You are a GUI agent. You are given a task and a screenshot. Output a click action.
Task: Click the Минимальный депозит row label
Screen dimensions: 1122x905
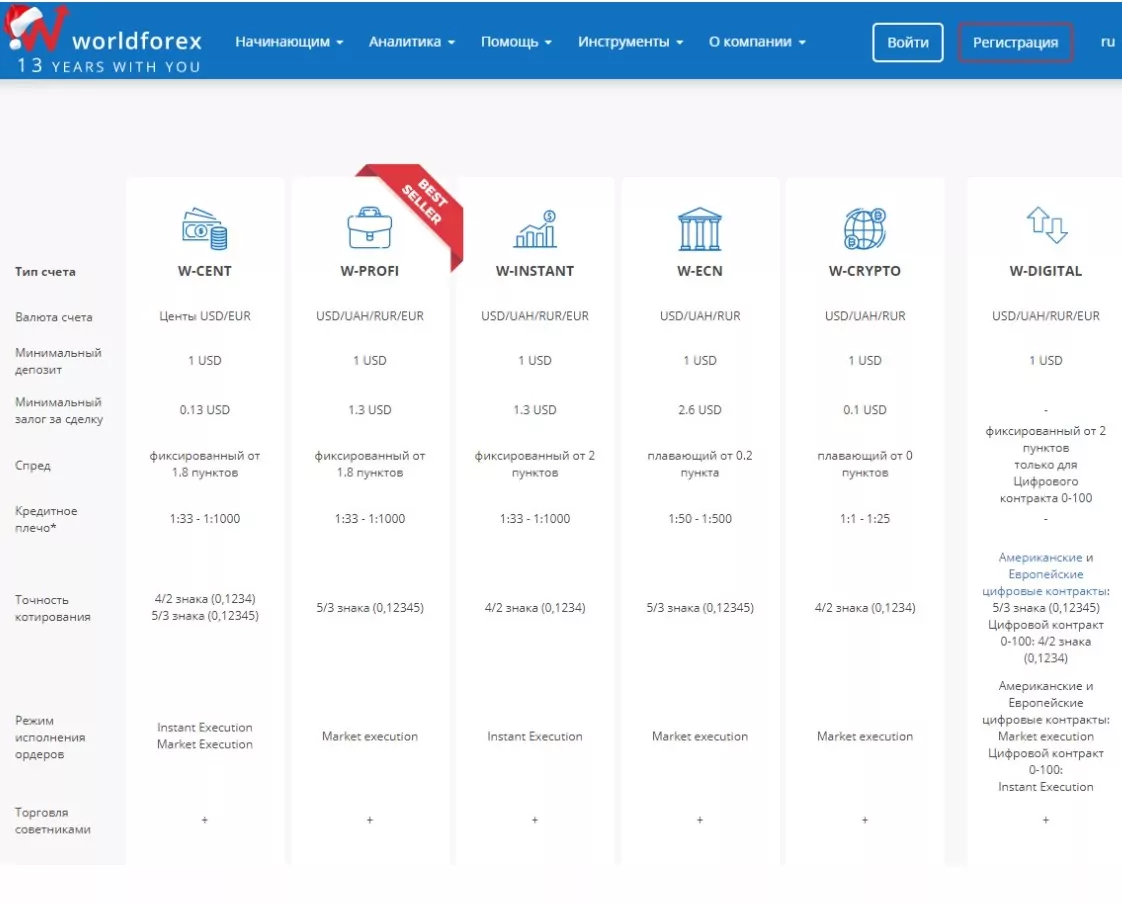coord(58,361)
